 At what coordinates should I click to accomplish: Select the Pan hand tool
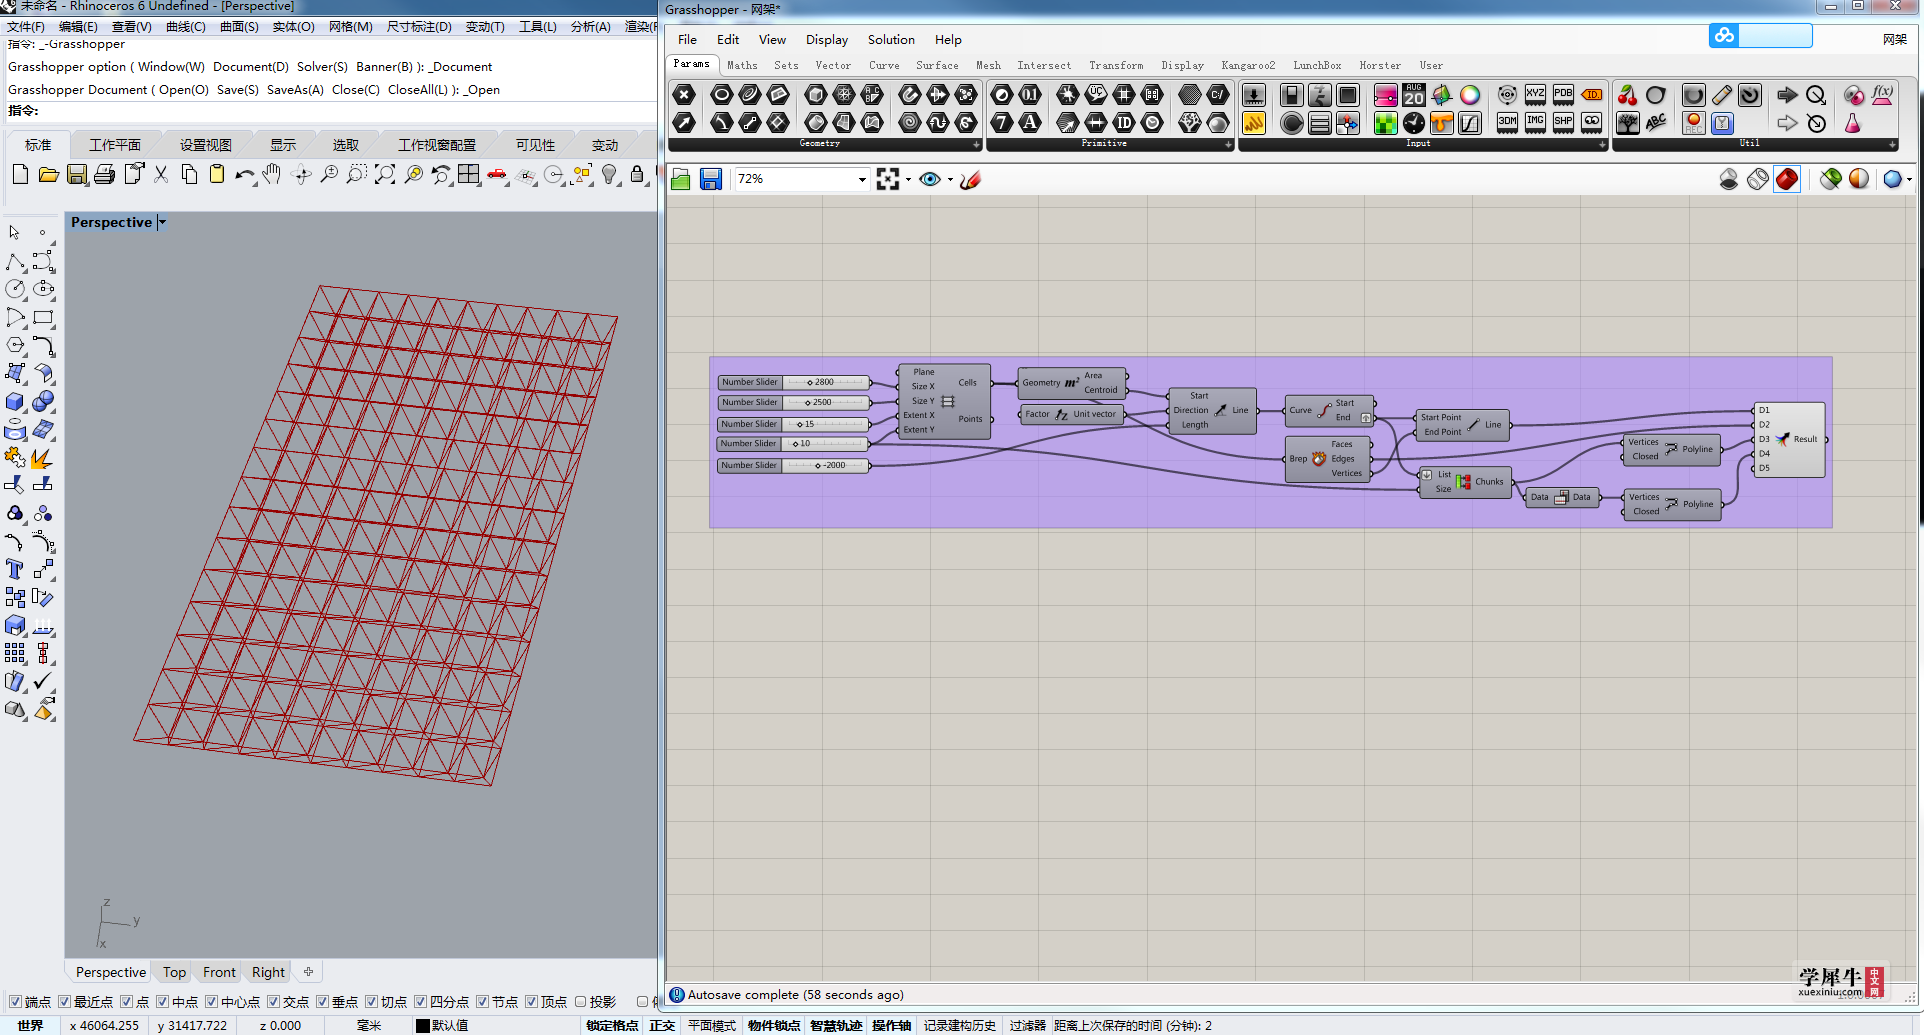click(272, 175)
